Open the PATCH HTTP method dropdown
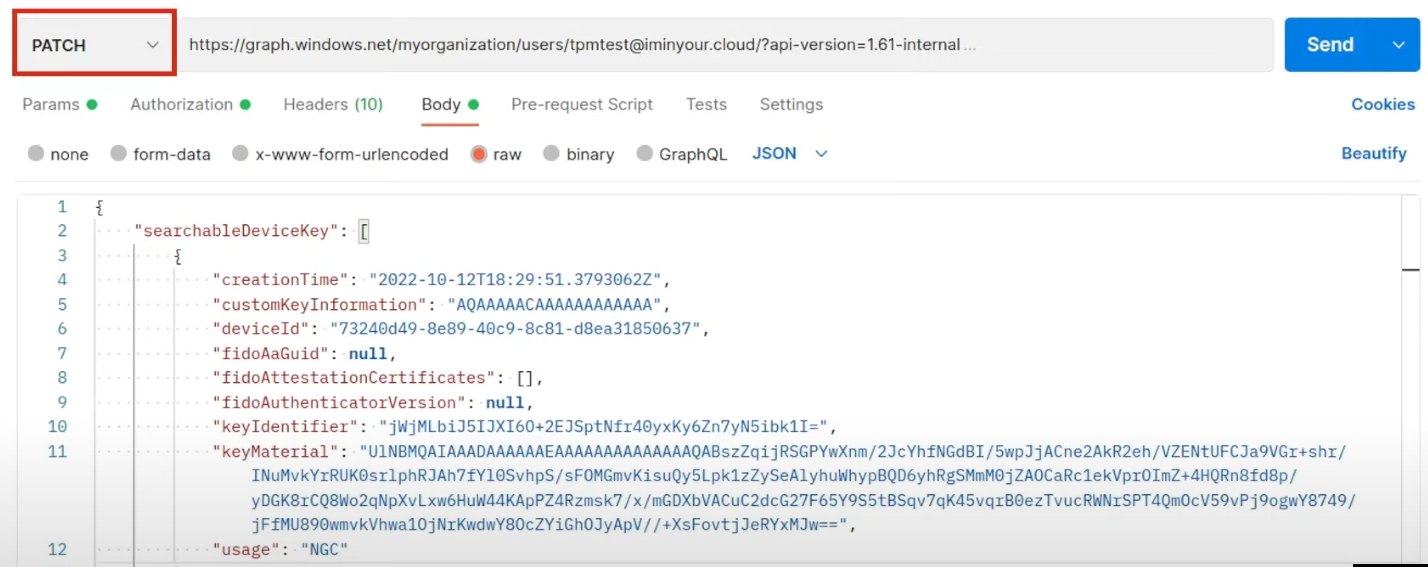1428x567 pixels. 95,45
